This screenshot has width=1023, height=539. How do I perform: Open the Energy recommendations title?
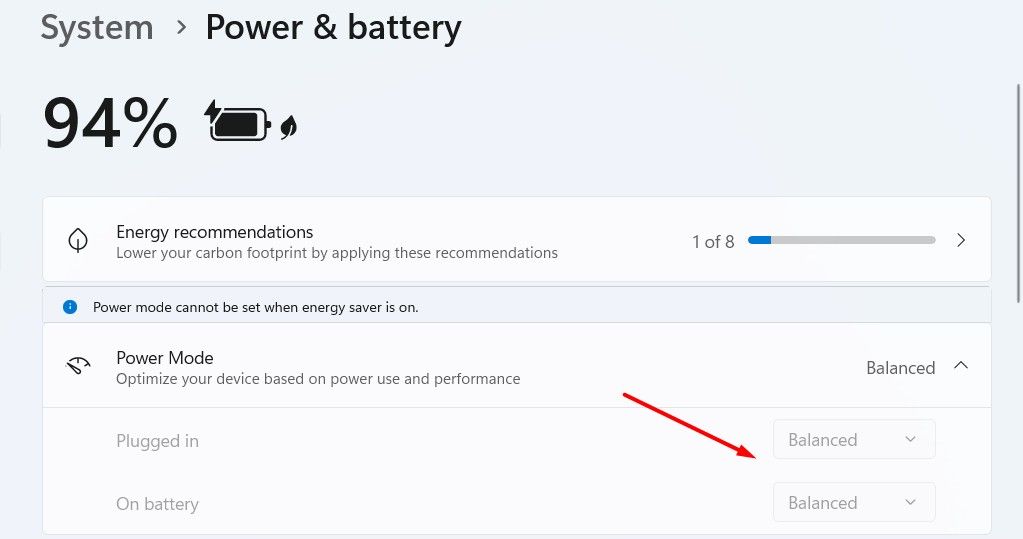(214, 232)
